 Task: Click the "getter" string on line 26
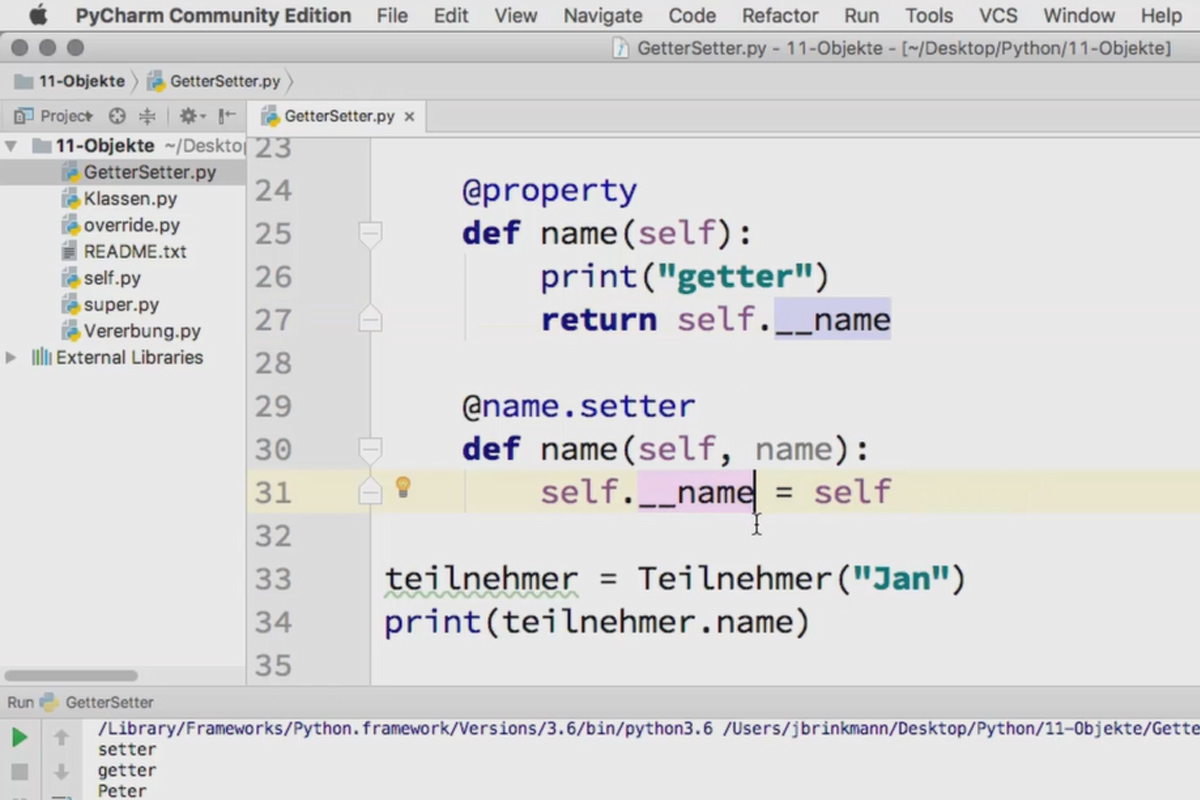click(735, 277)
